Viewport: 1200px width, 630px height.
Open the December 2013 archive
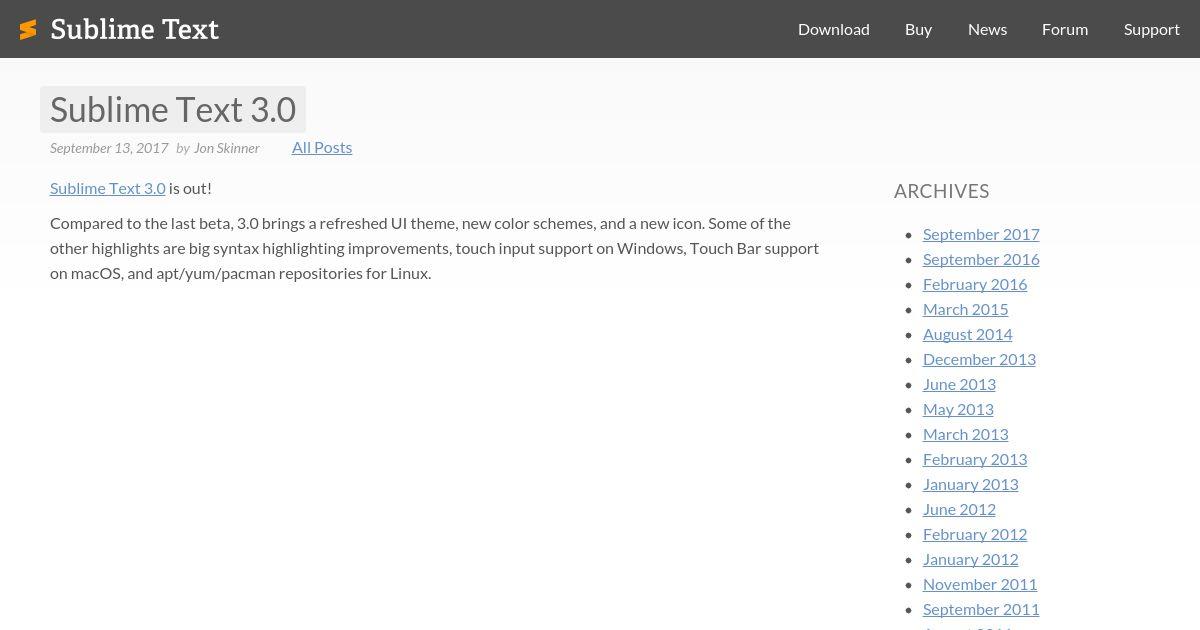pos(979,359)
